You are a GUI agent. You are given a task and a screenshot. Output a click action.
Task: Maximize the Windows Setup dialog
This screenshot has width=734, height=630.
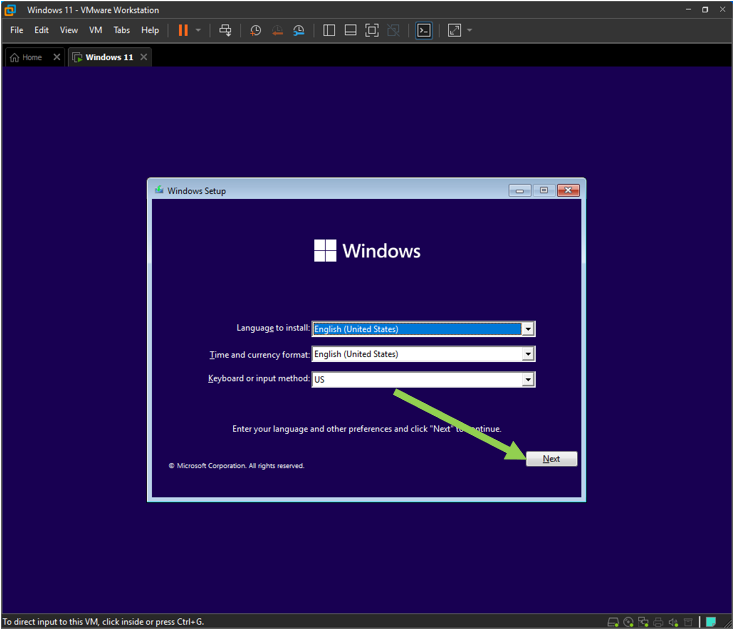click(x=544, y=190)
